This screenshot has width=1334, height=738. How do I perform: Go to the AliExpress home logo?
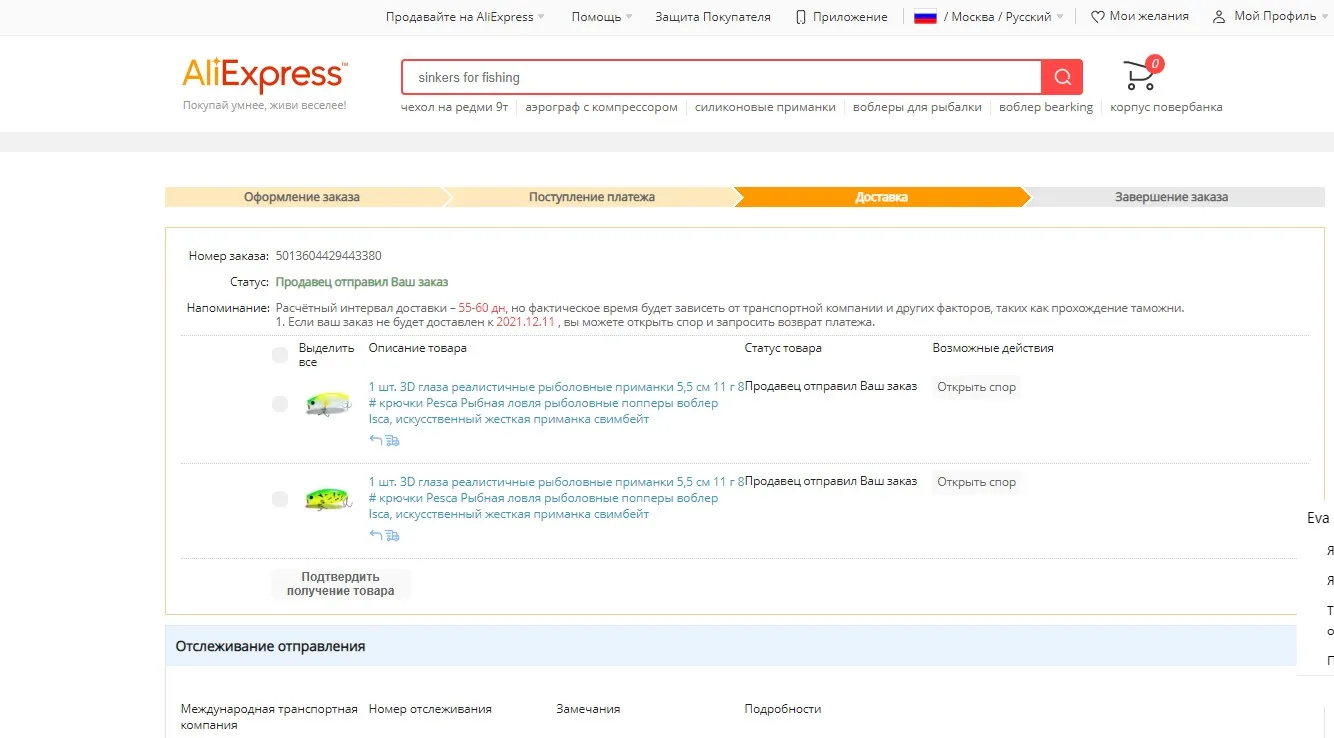coord(264,75)
